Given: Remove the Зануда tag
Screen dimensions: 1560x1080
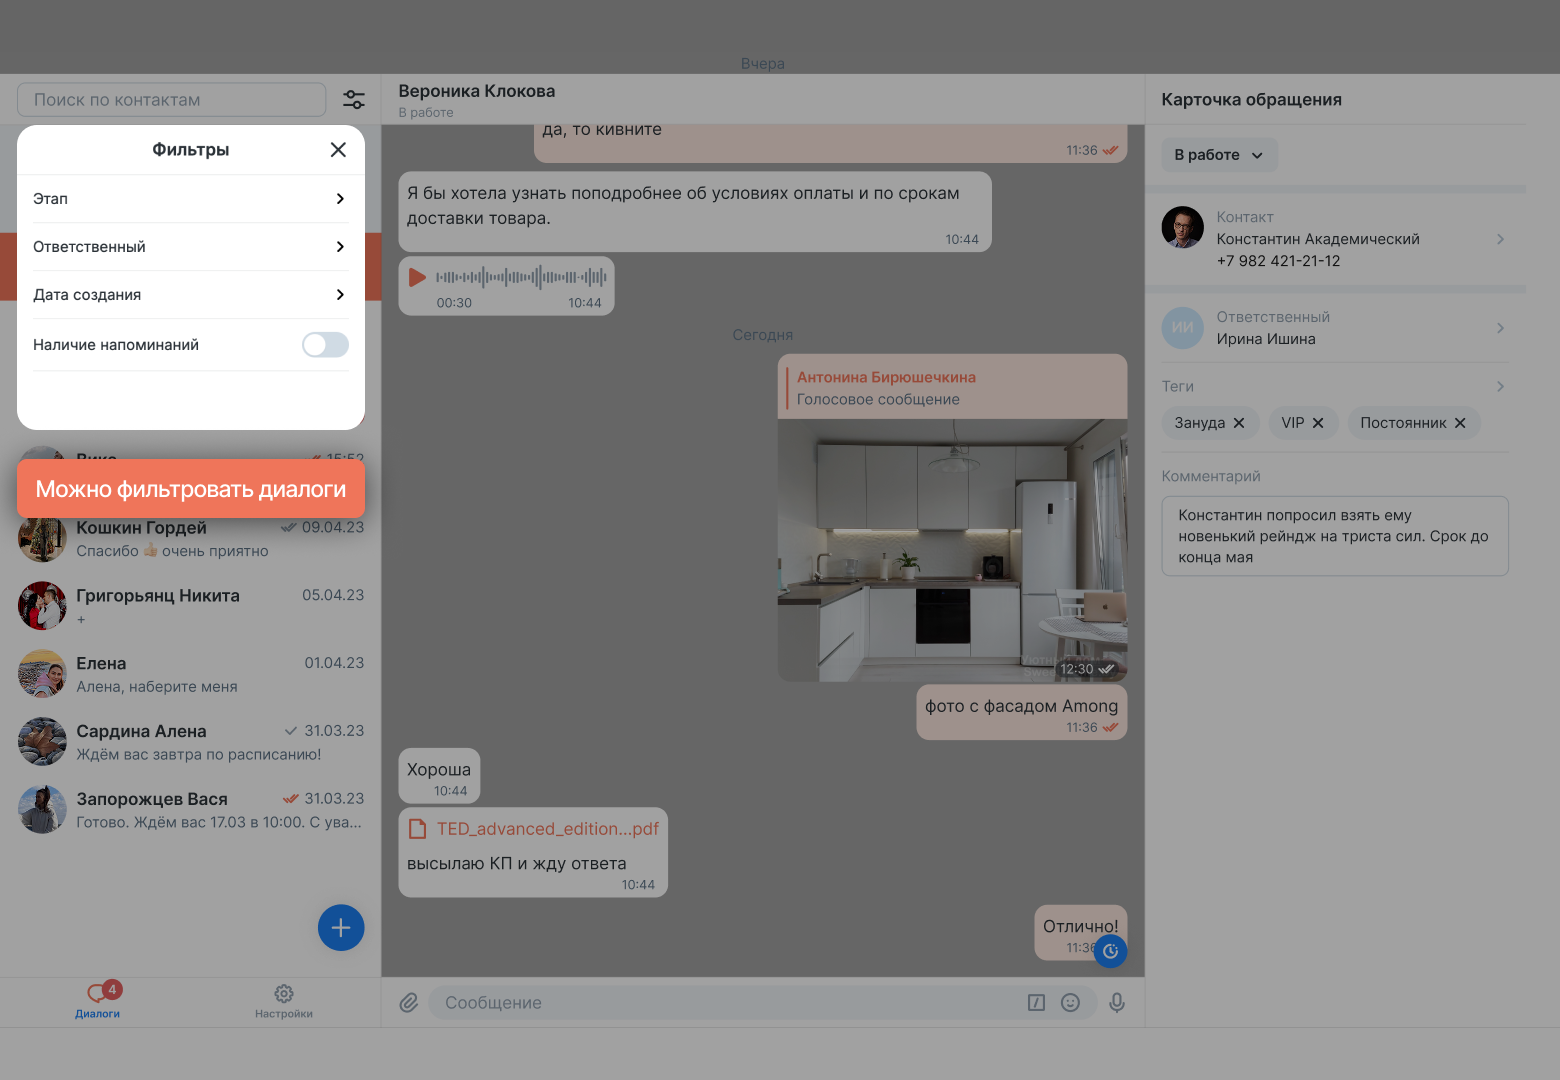Looking at the screenshot, I should click(x=1239, y=422).
